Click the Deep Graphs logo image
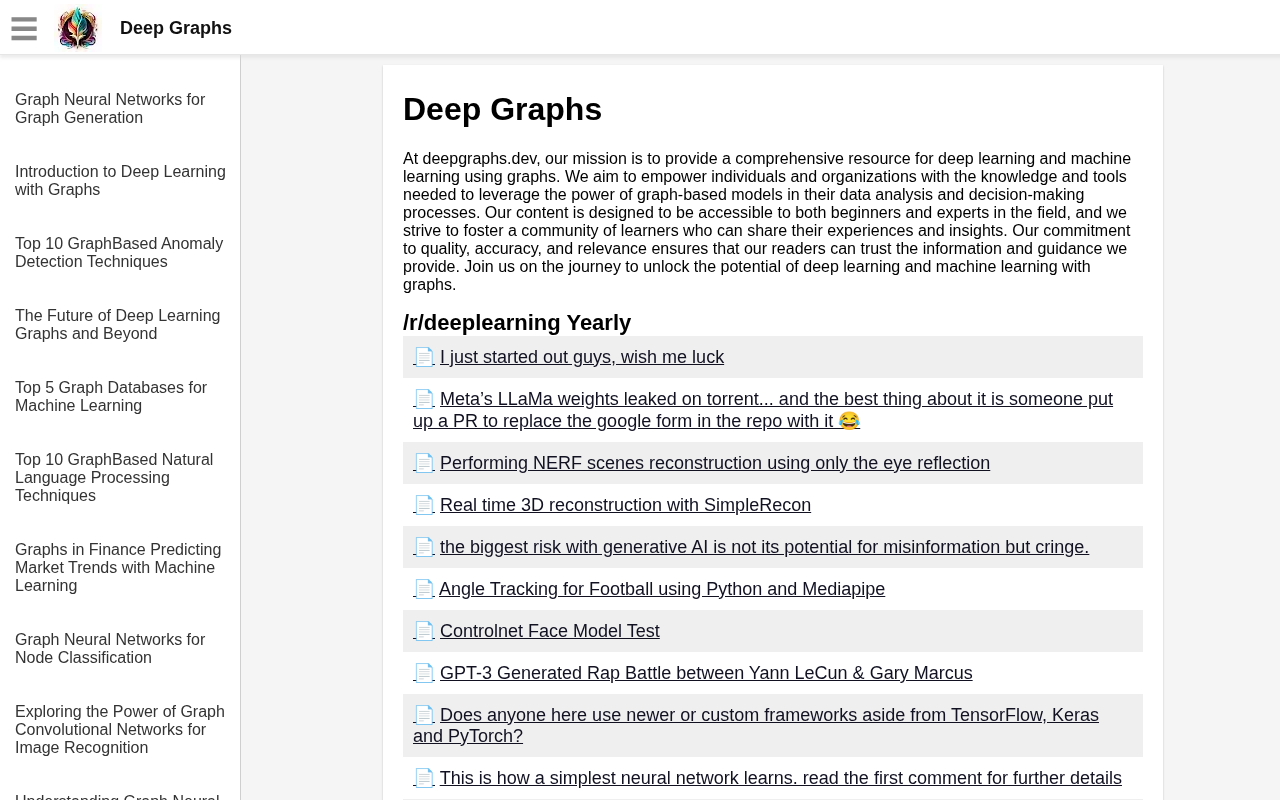1280x800 pixels. pos(78,28)
